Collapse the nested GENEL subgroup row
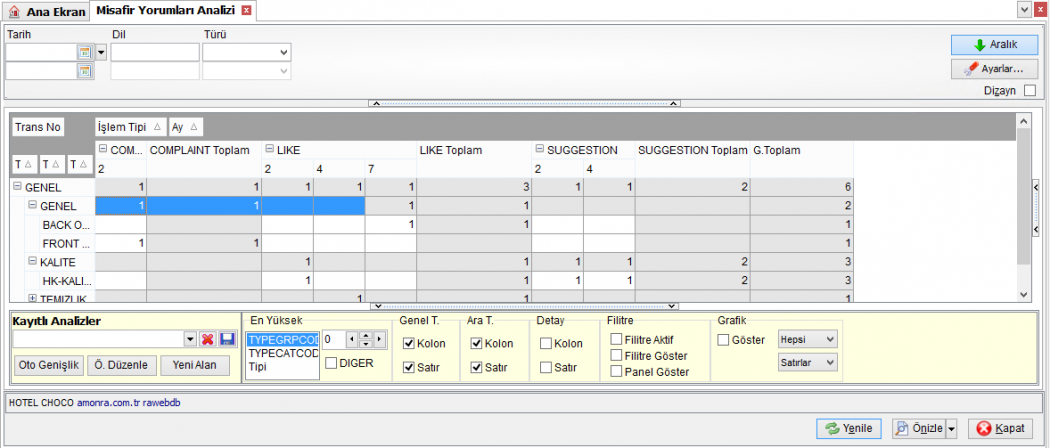 (x=33, y=206)
